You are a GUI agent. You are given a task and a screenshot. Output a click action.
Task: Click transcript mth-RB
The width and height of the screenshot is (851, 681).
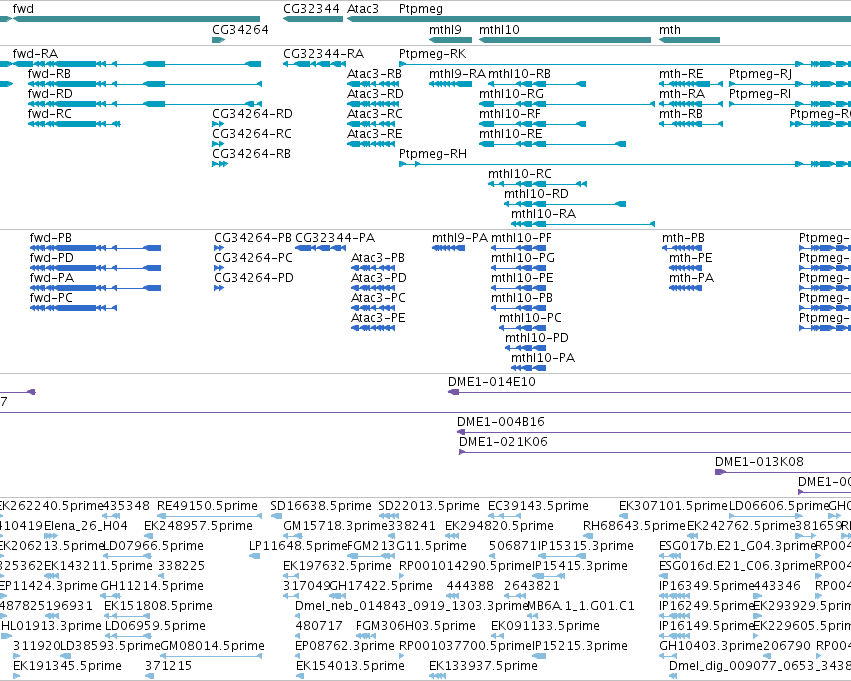point(691,124)
